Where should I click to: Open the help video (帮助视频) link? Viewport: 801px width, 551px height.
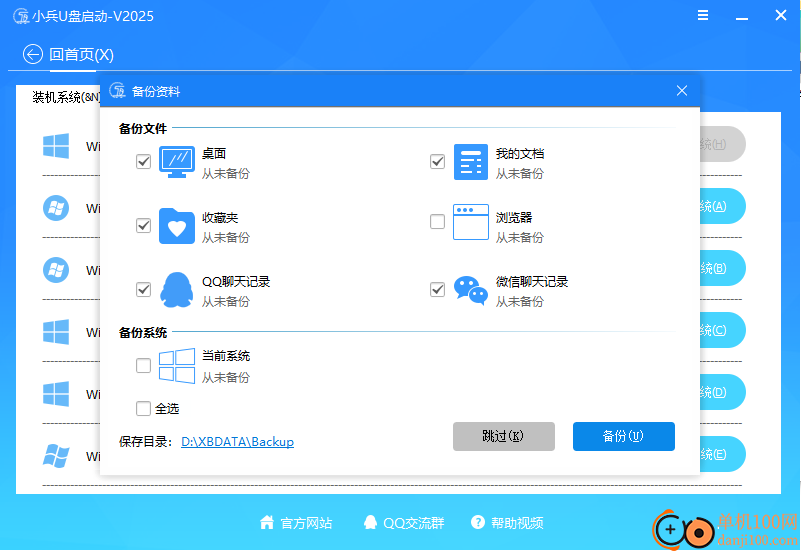(517, 523)
